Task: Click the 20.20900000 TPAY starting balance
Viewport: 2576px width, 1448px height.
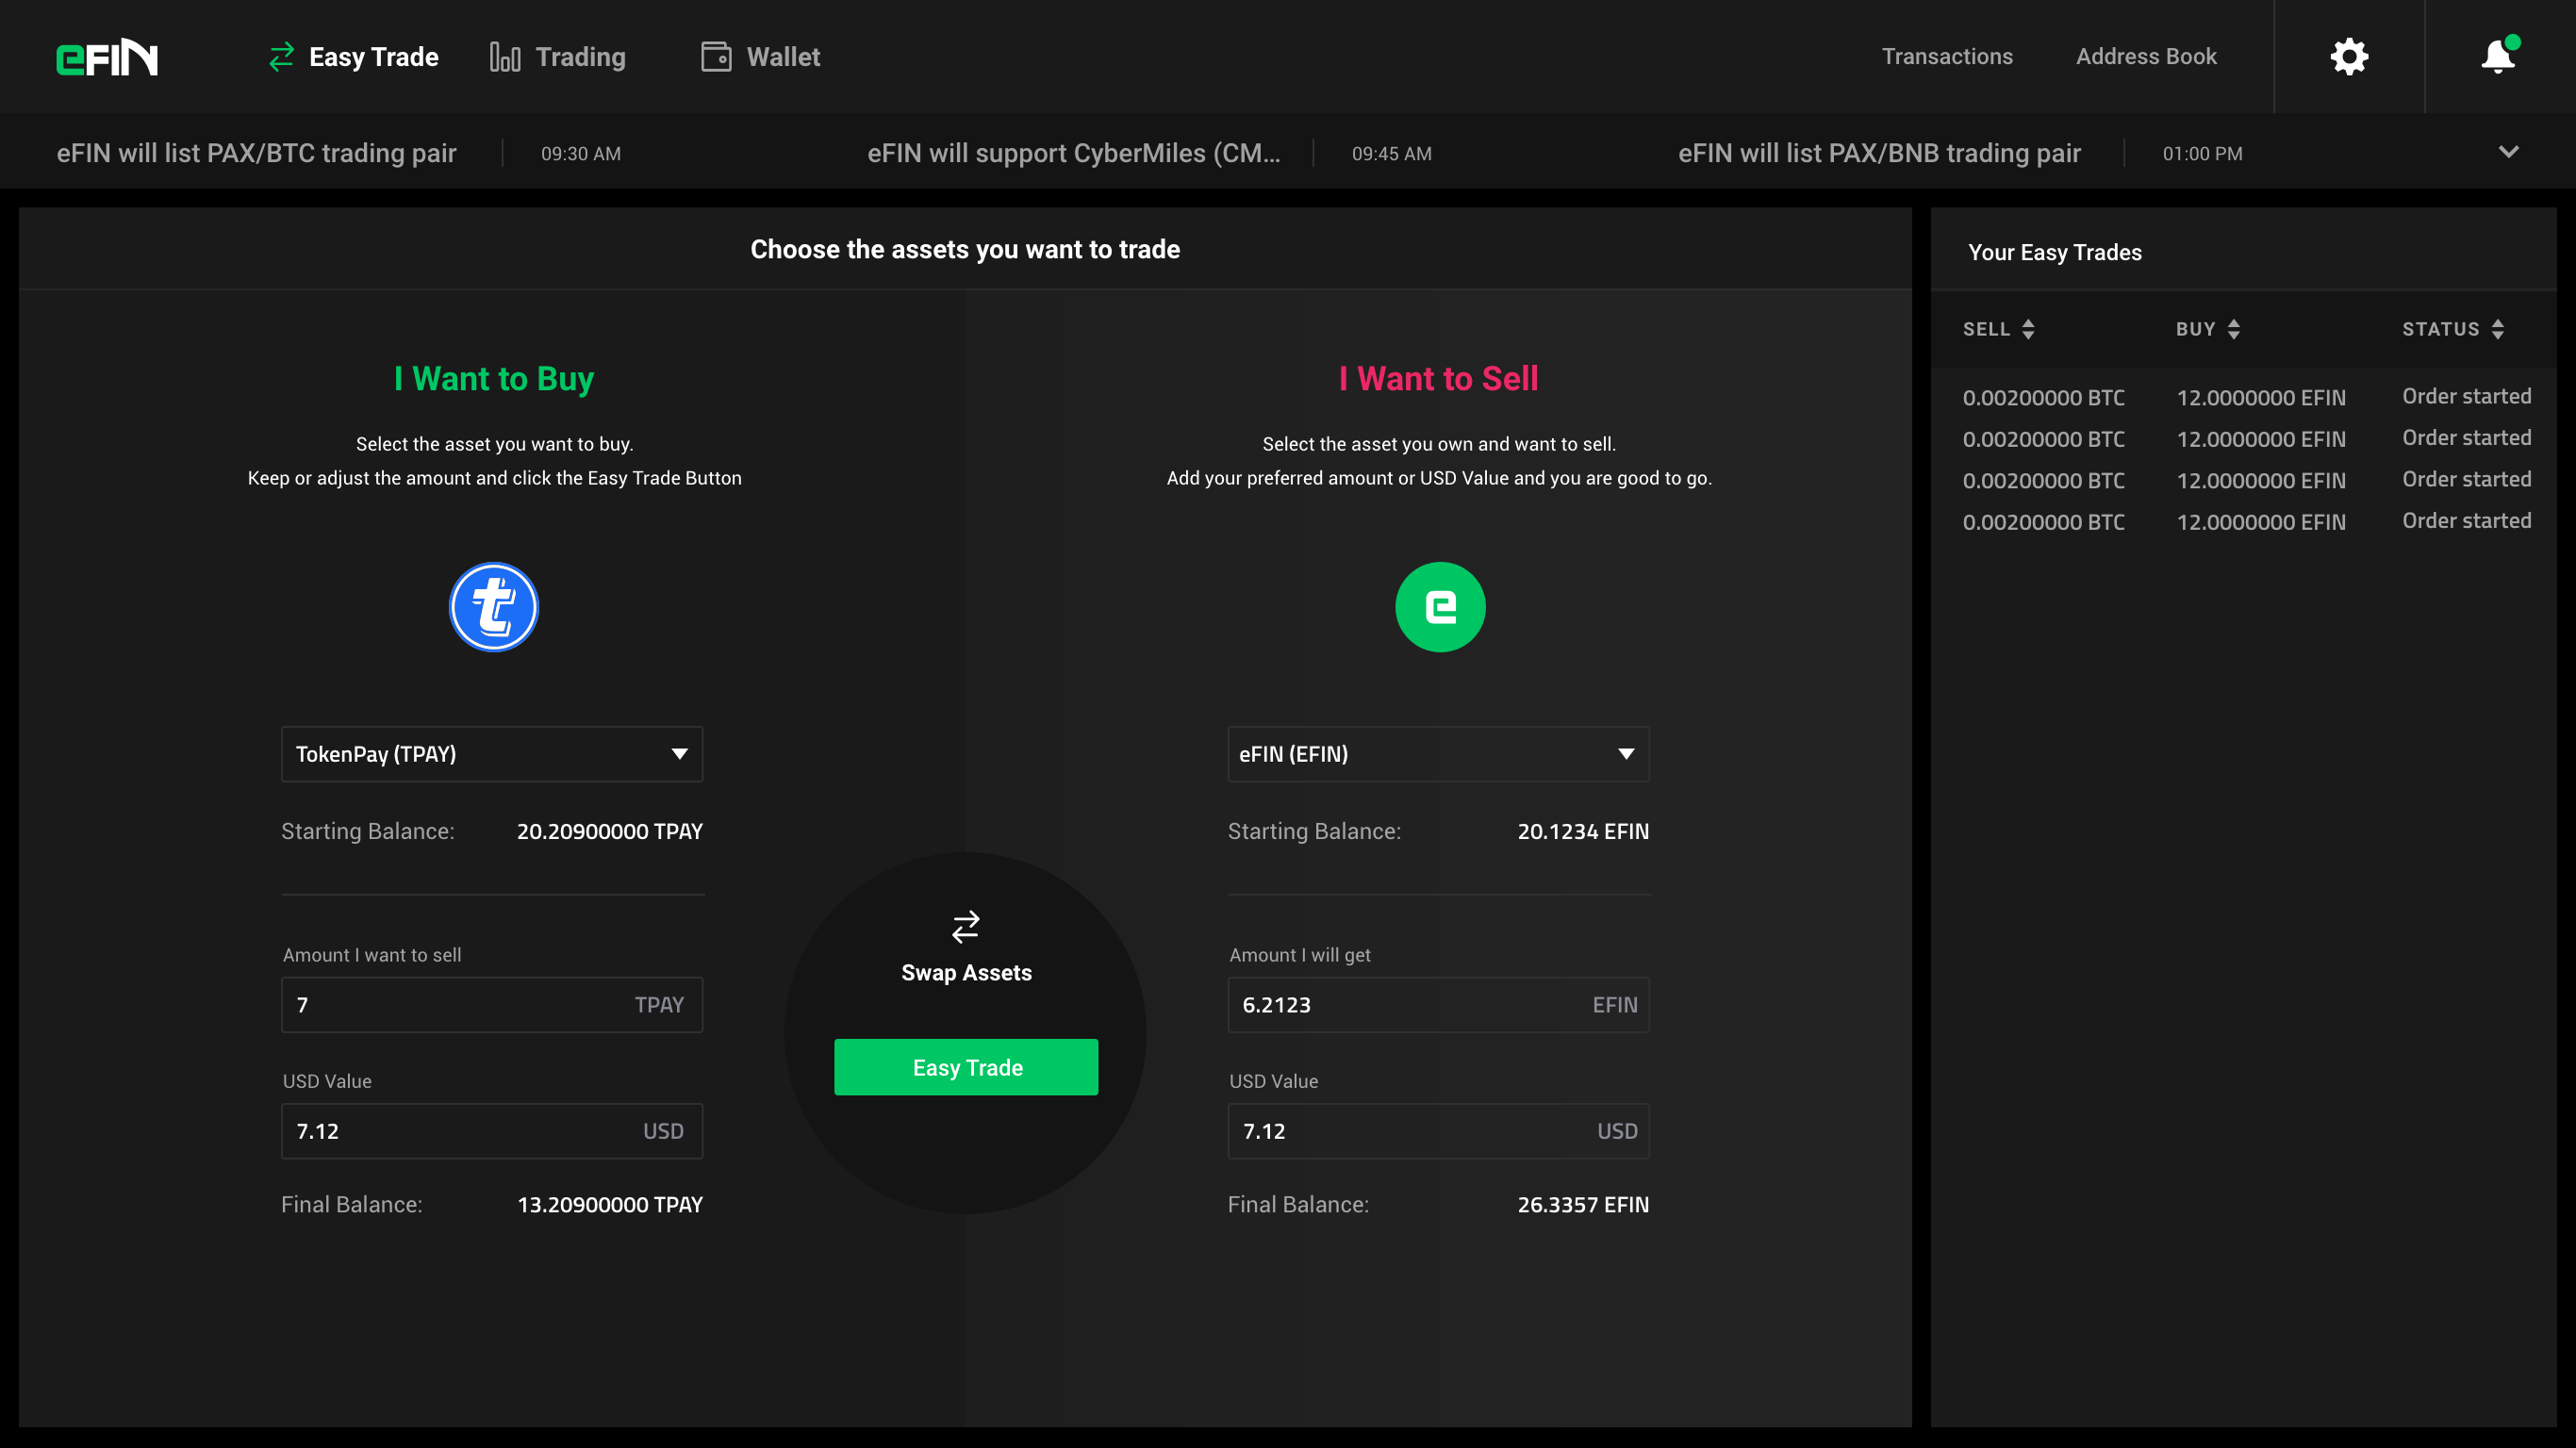Action: pyautogui.click(x=610, y=831)
